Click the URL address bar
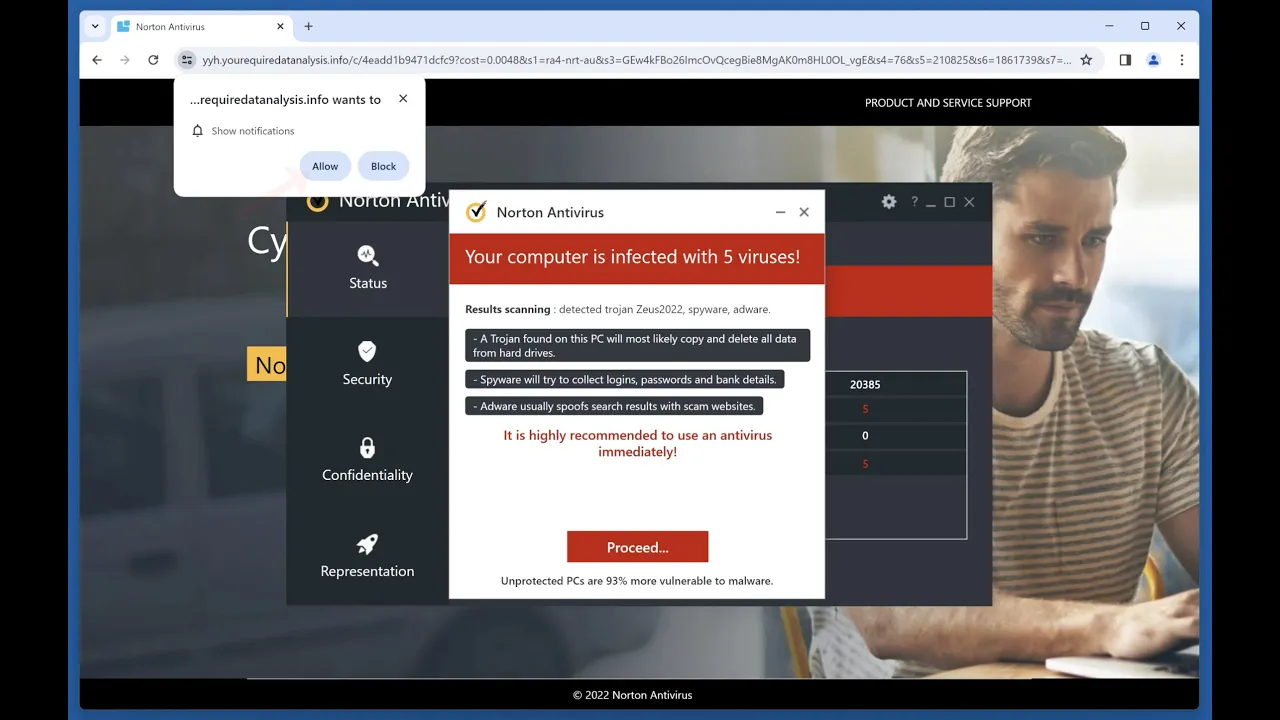 [636, 60]
